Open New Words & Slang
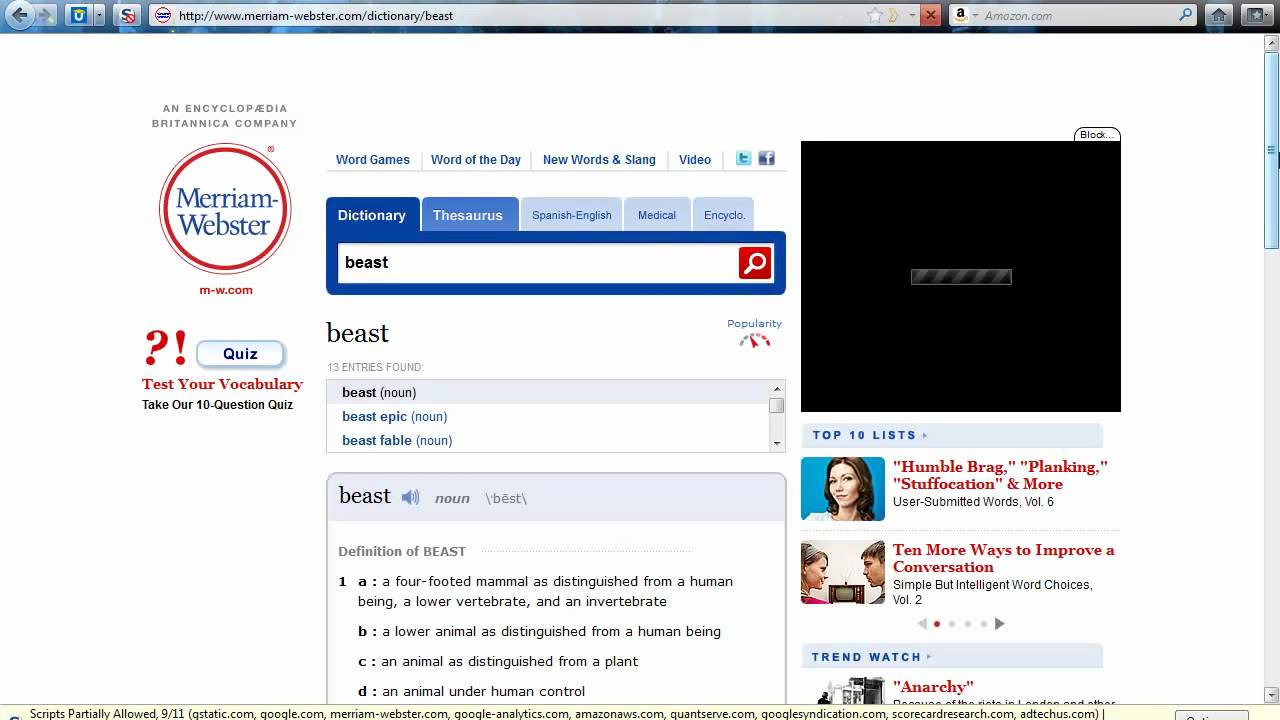This screenshot has height=720, width=1280. [x=599, y=160]
